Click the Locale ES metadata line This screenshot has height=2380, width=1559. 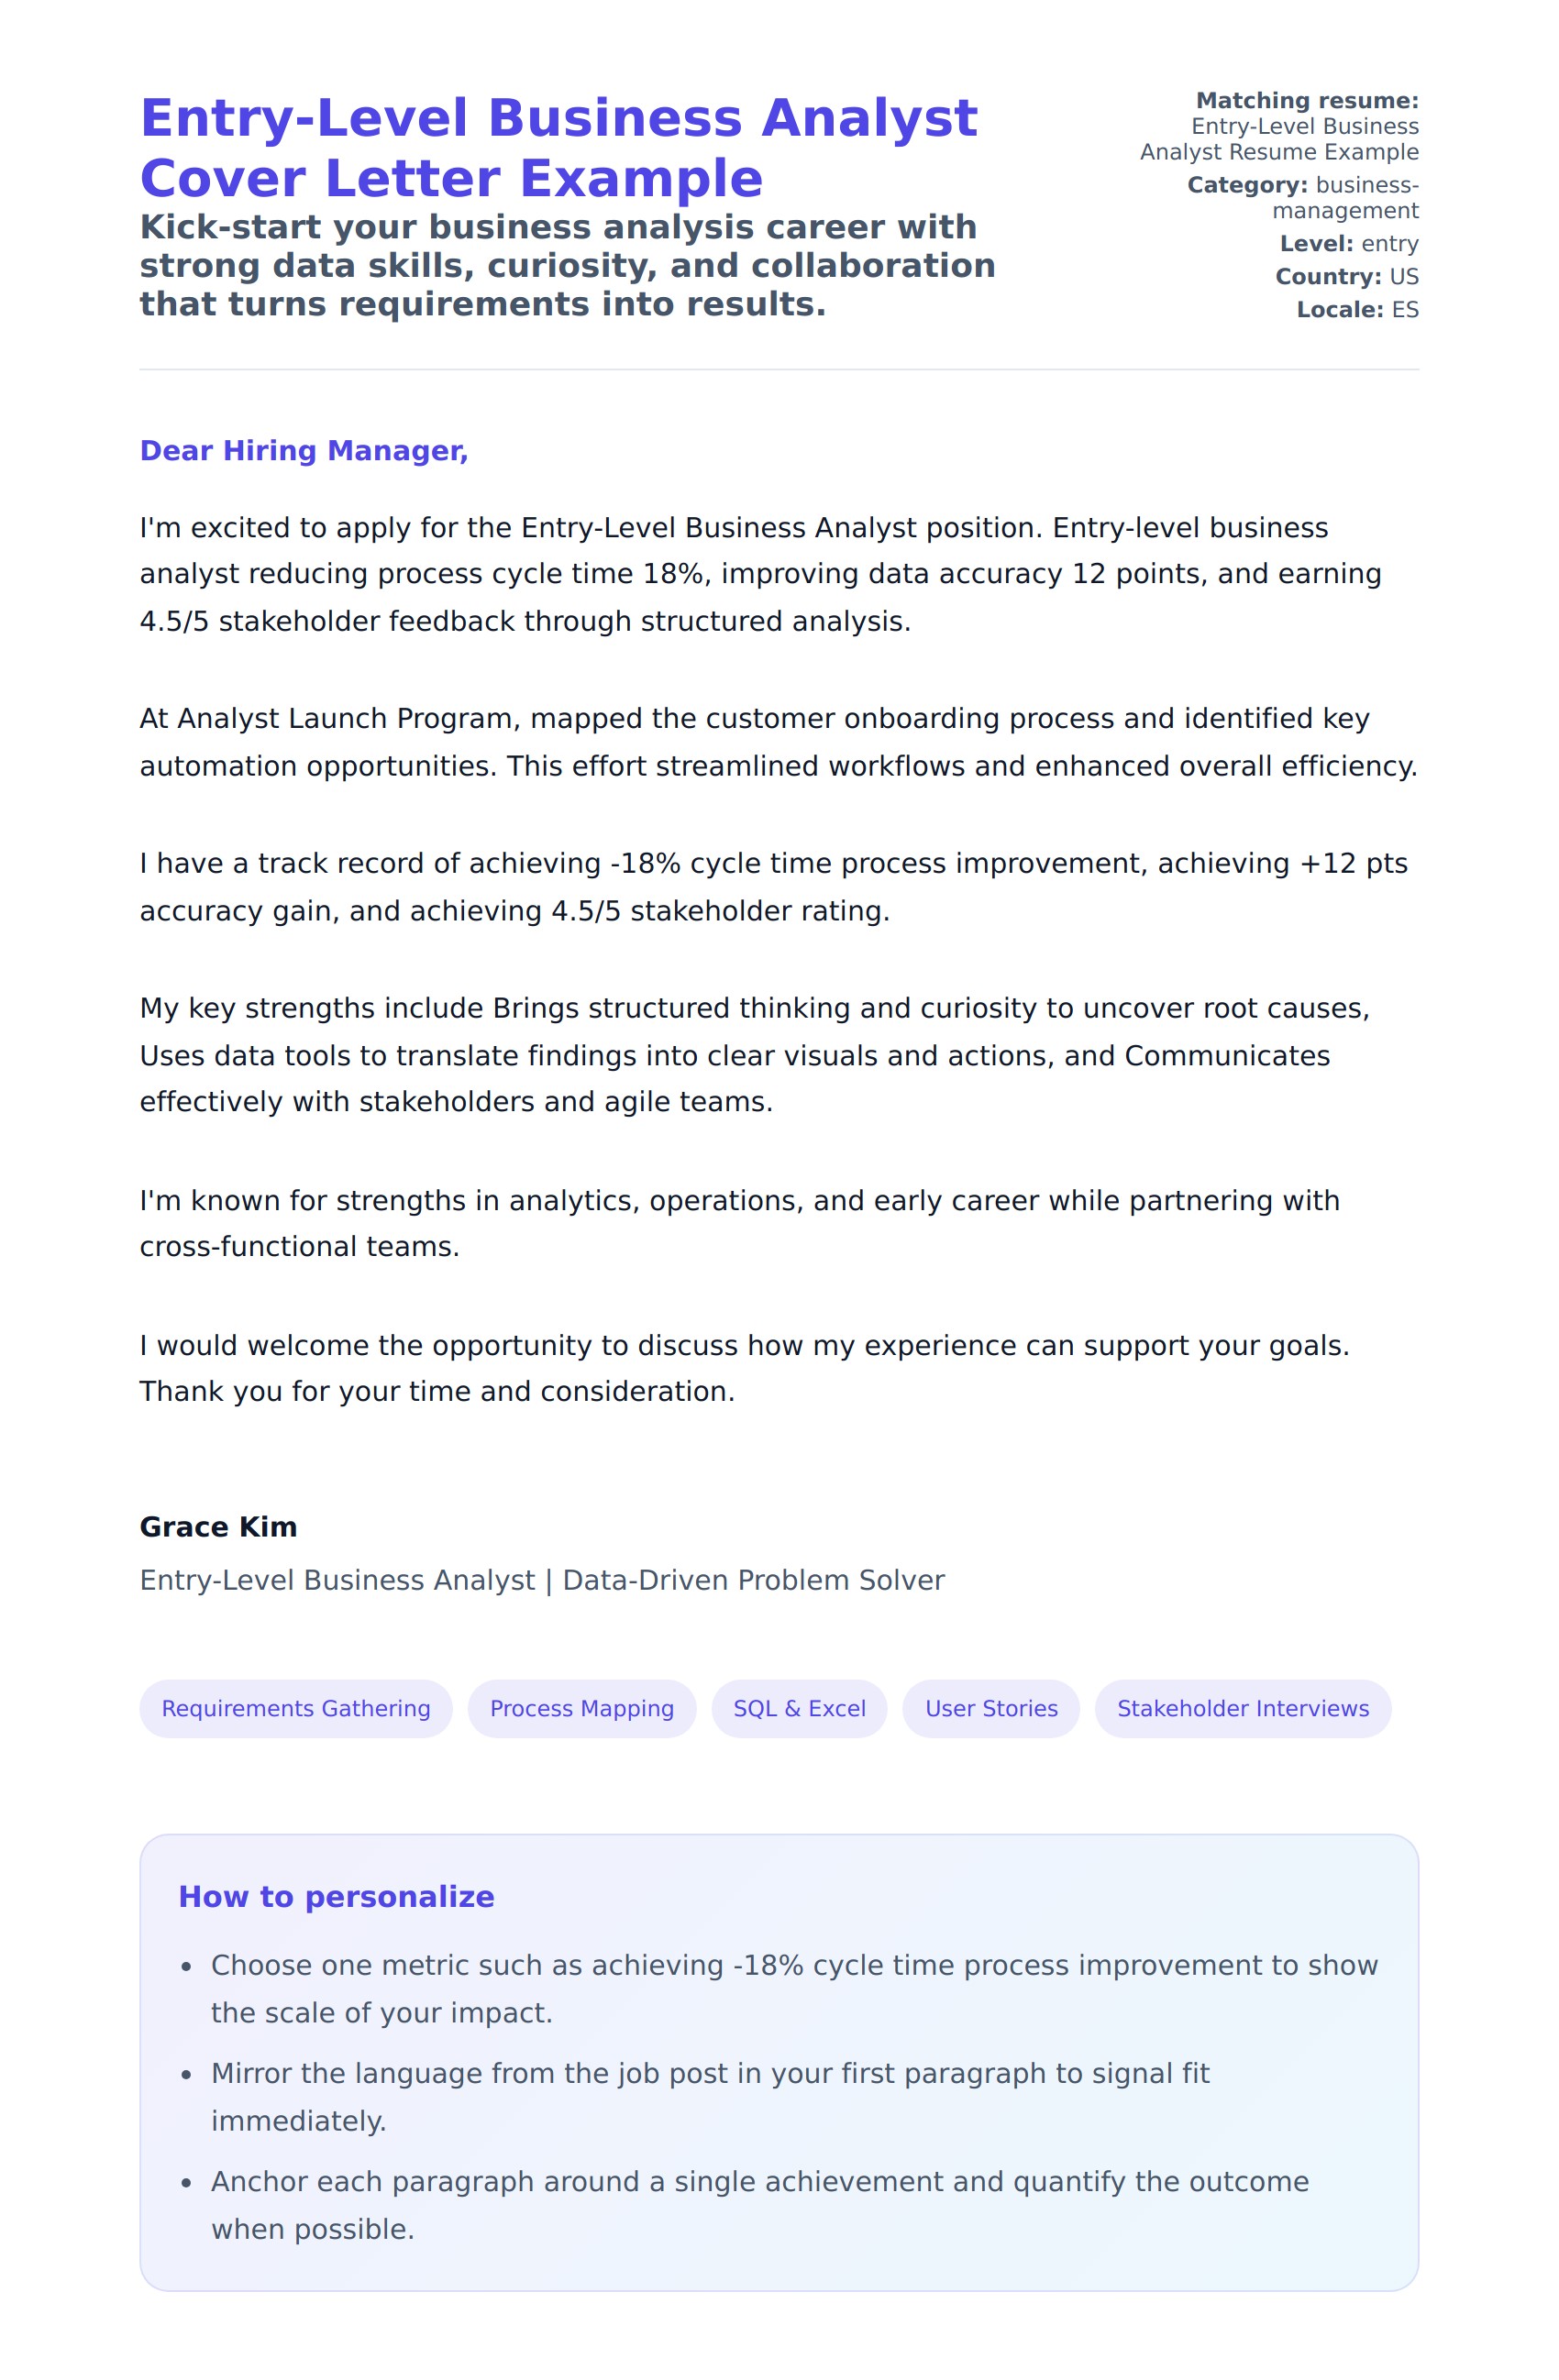click(1357, 310)
